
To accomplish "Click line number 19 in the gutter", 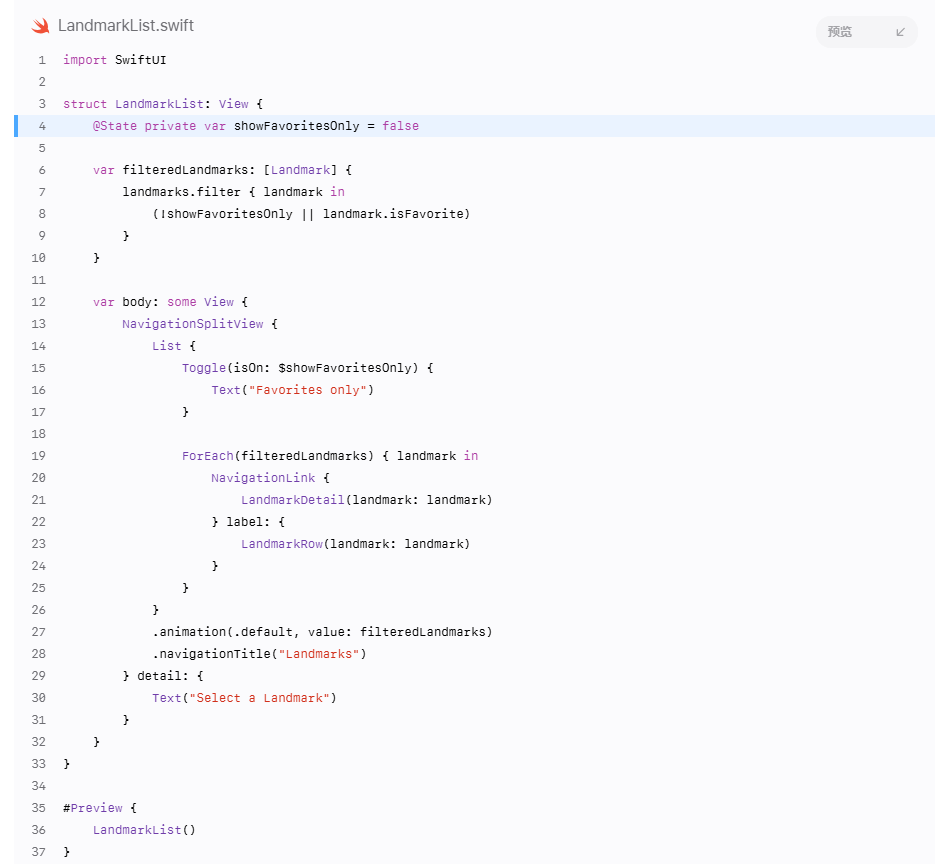I will (39, 456).
